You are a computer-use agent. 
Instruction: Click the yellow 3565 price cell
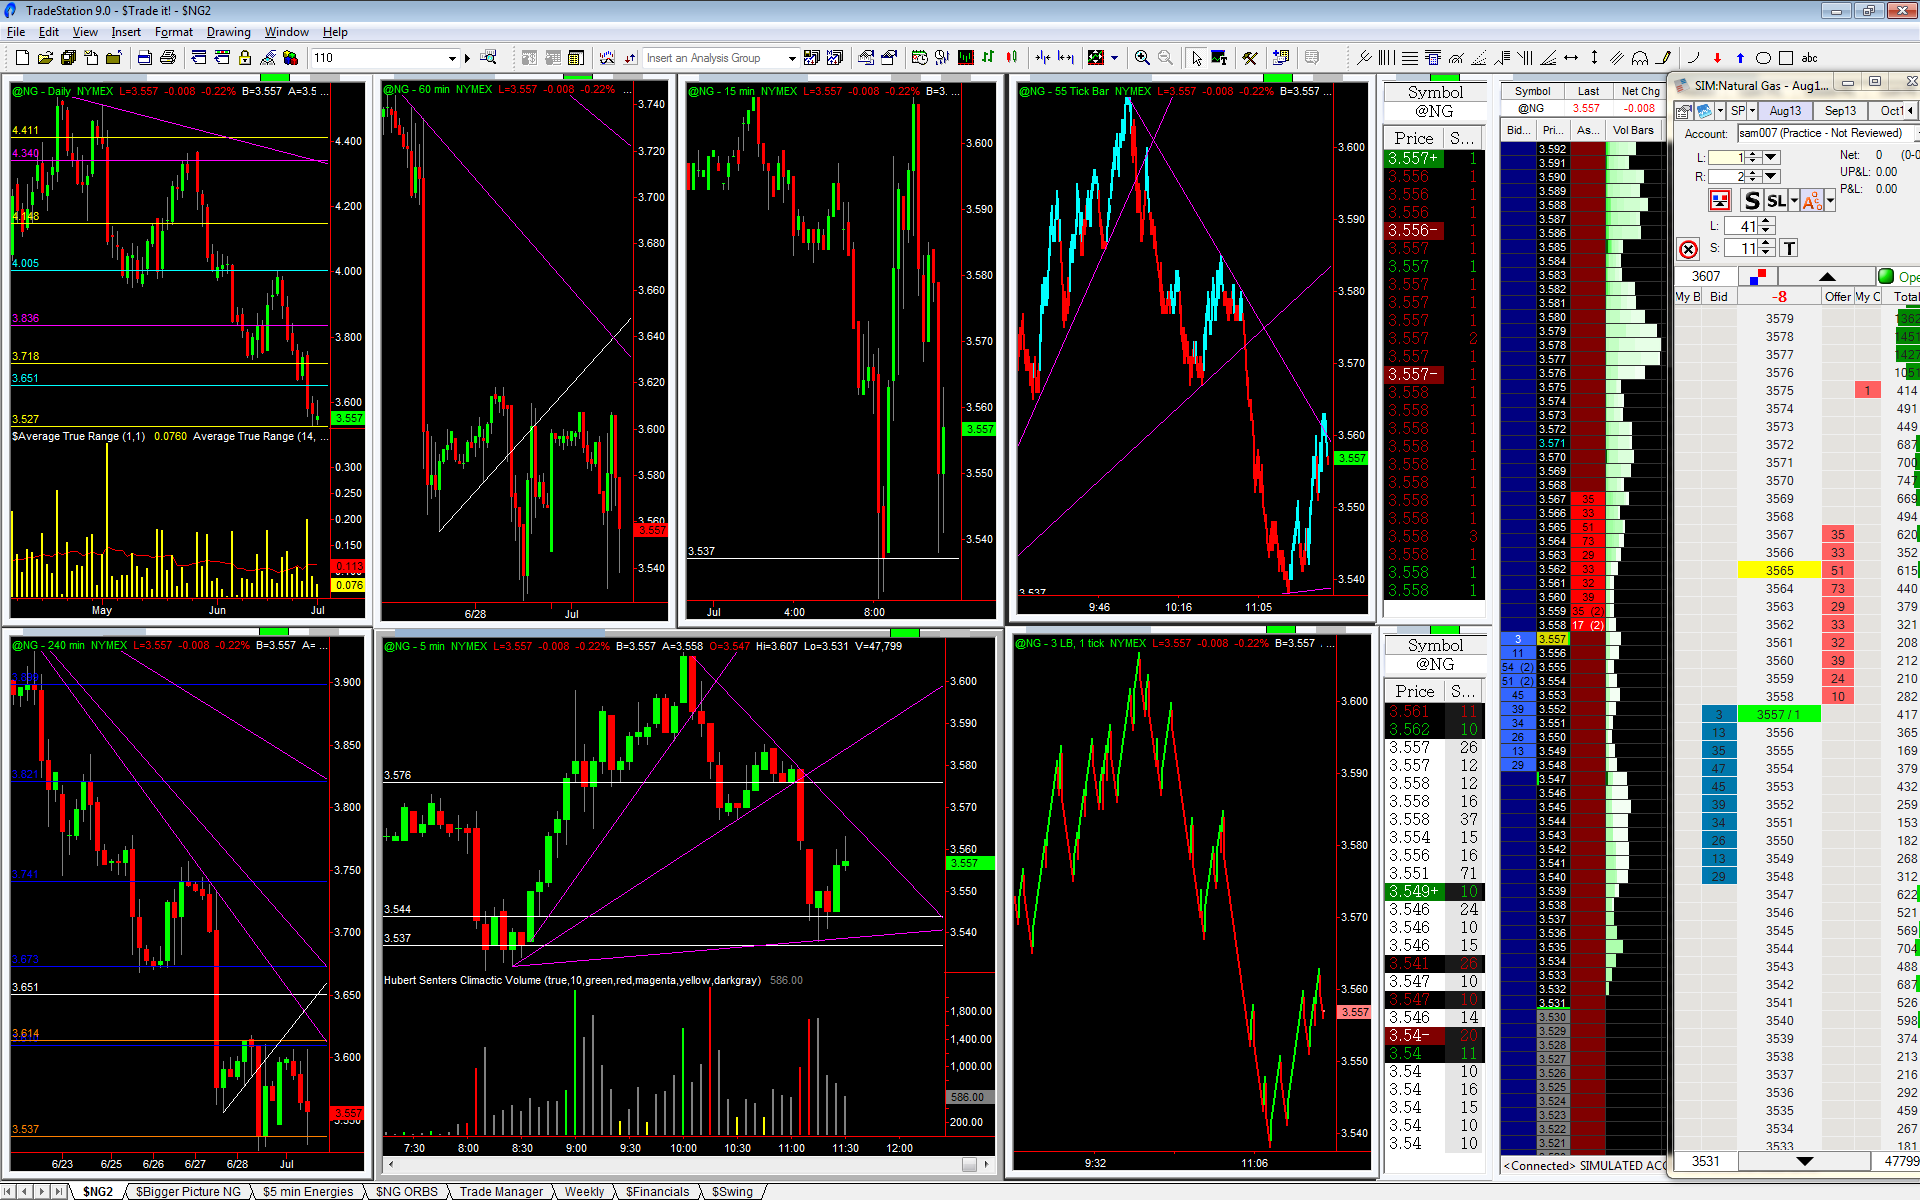(x=1779, y=570)
